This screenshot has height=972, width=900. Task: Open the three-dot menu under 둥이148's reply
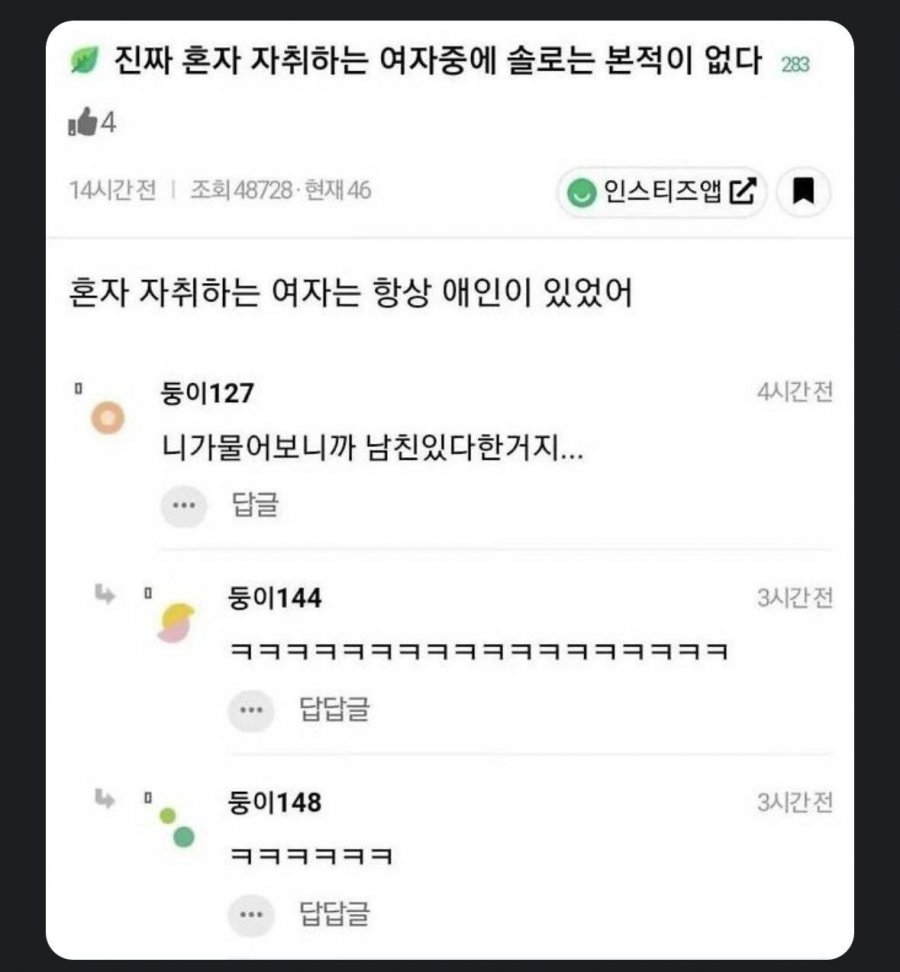[x=250, y=913]
